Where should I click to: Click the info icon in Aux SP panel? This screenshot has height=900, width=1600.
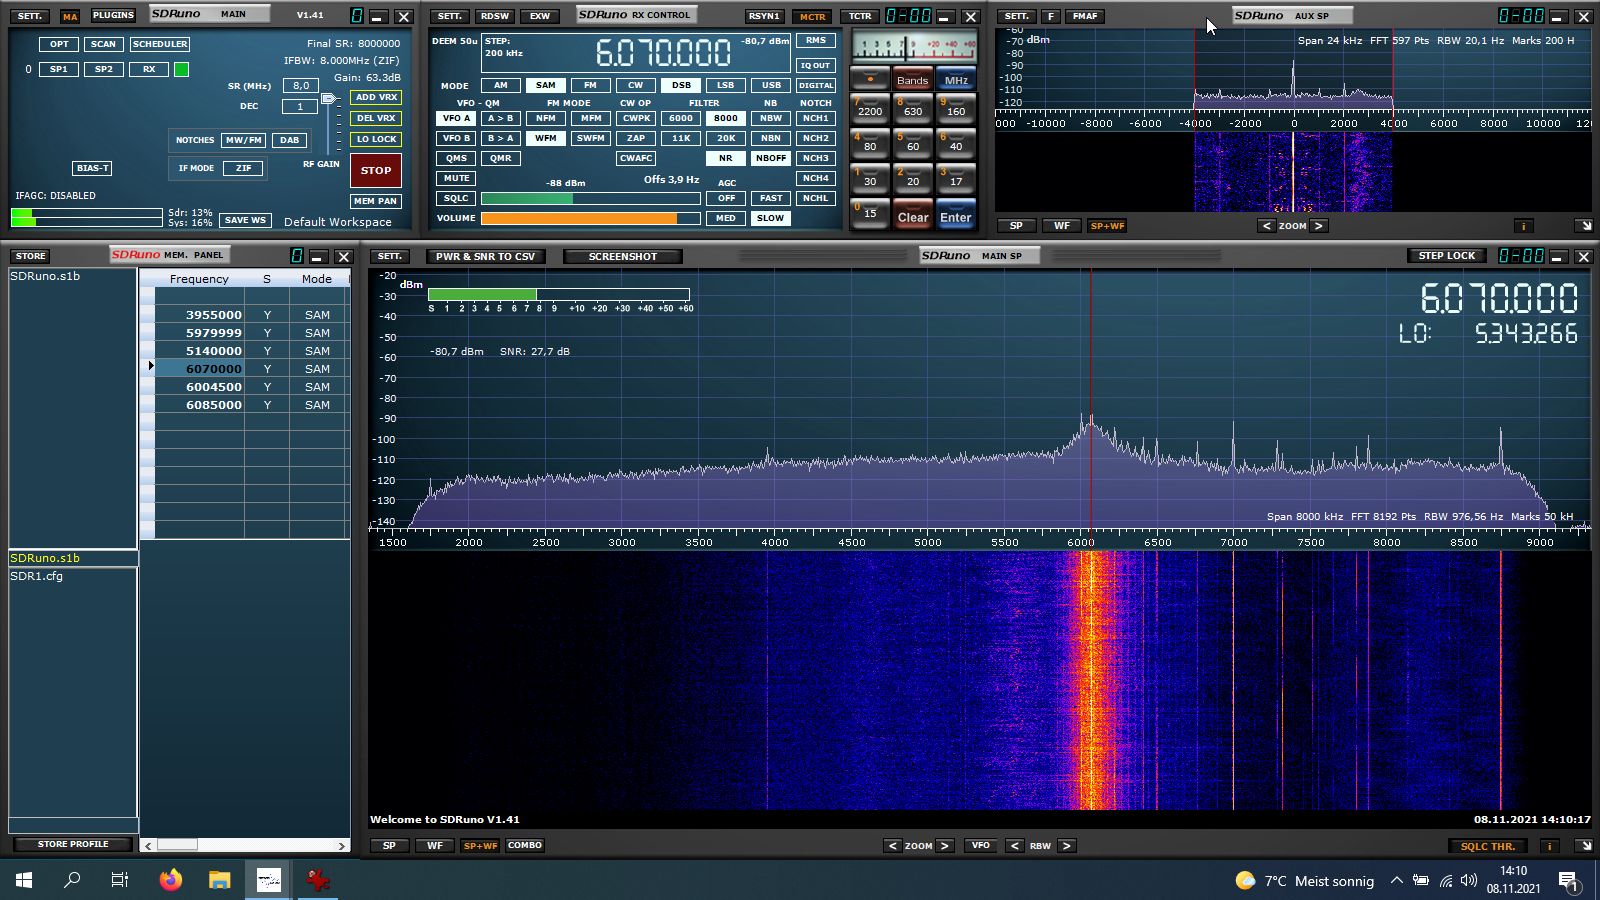click(x=1523, y=226)
